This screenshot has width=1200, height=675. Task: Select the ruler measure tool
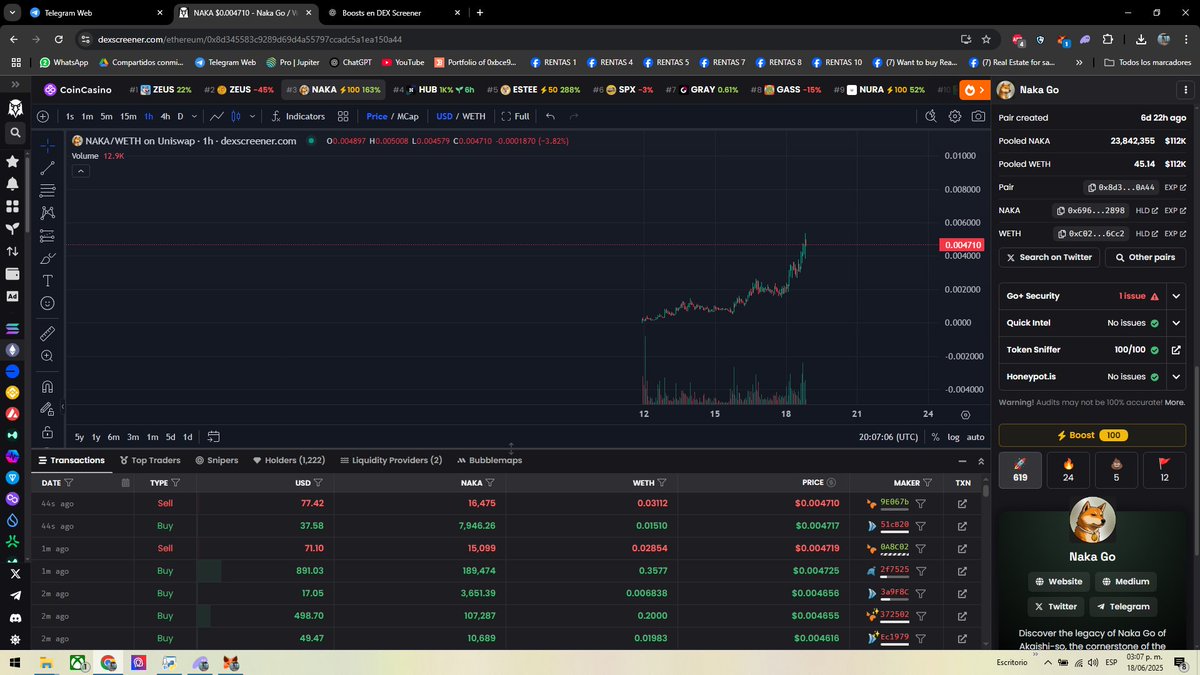[x=47, y=333]
